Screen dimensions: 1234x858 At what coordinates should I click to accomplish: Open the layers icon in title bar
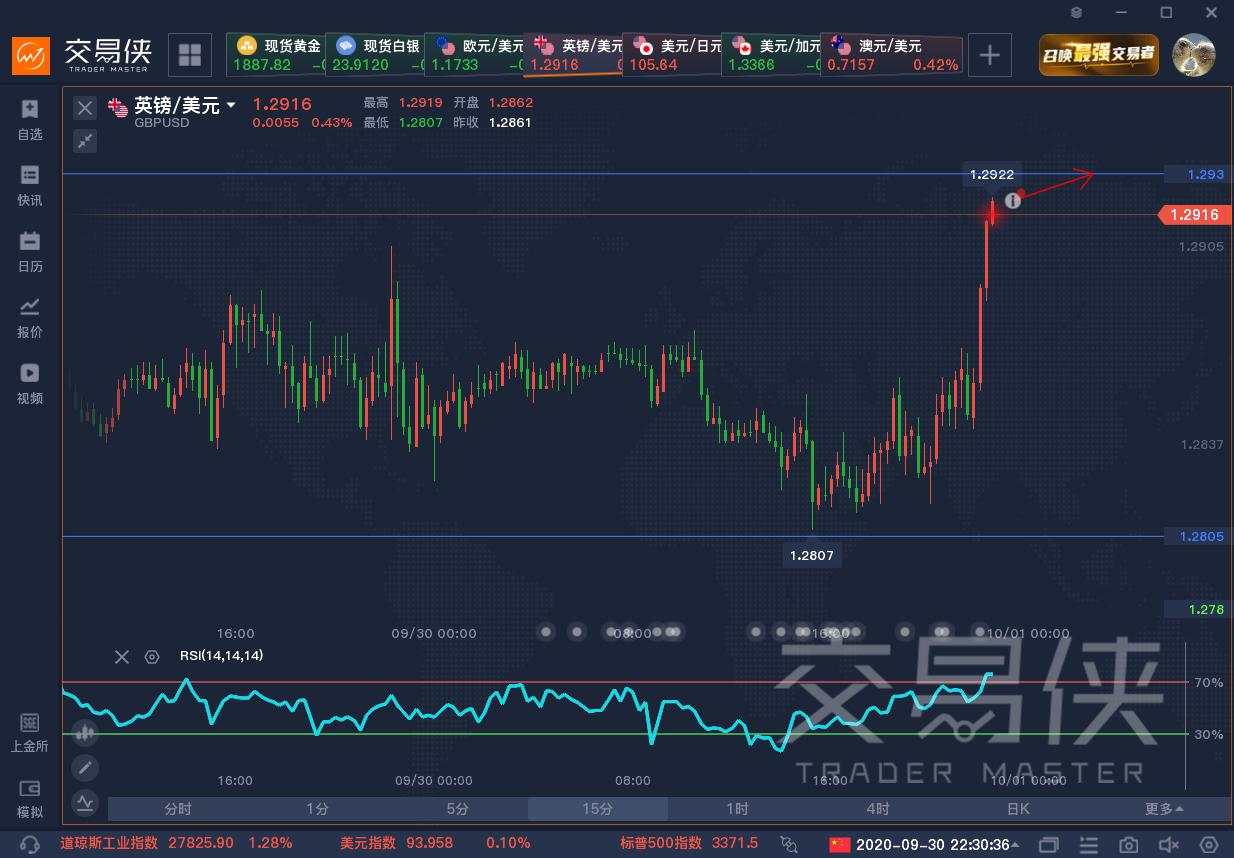[1076, 13]
